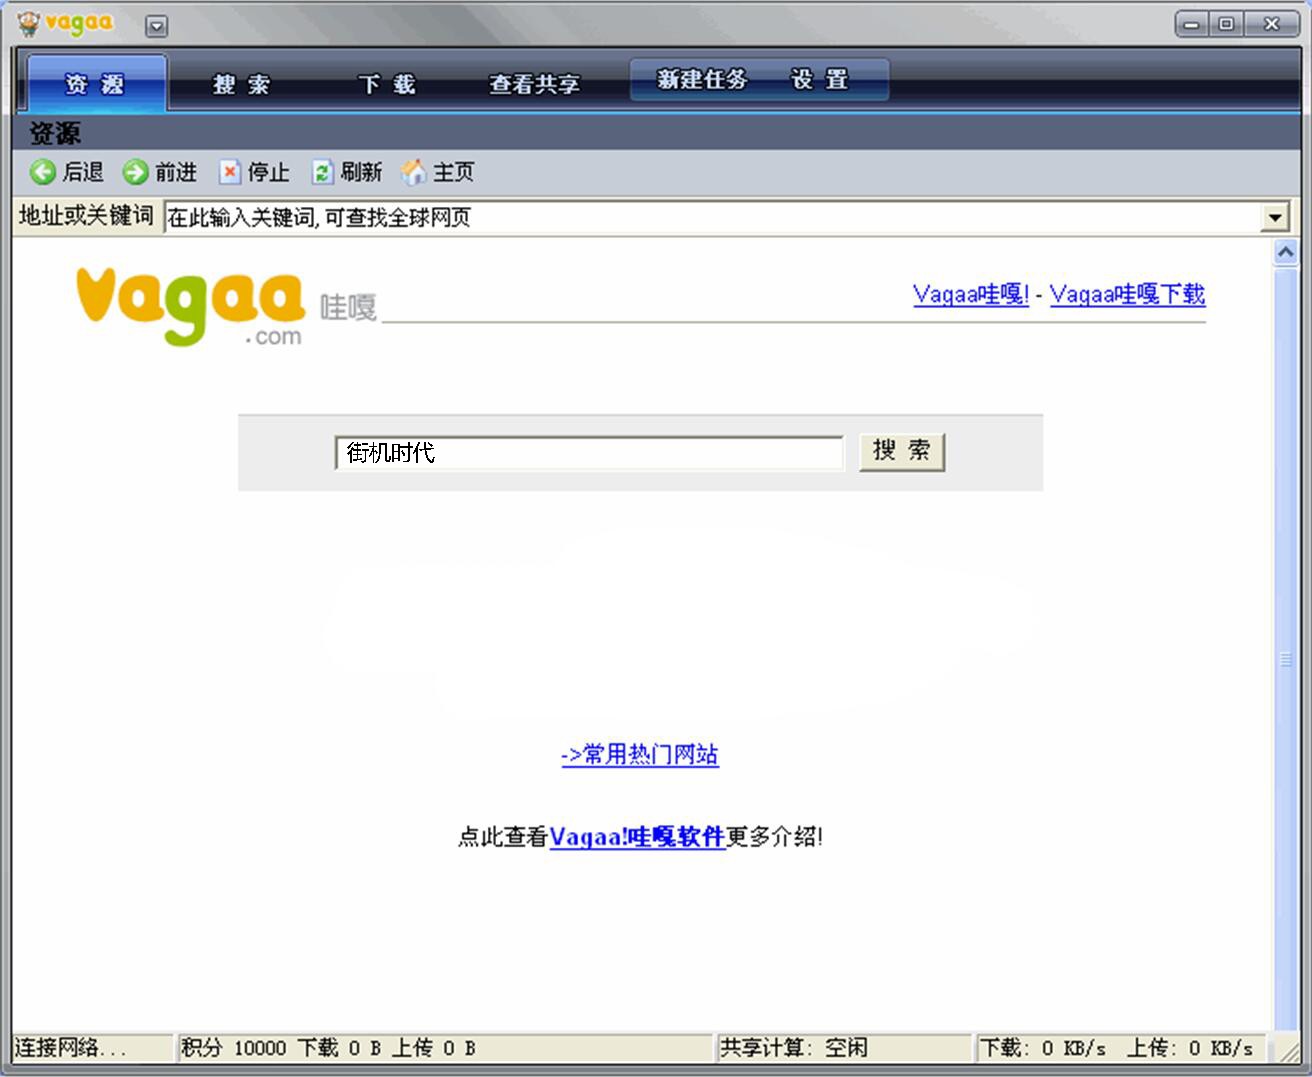The height and width of the screenshot is (1077, 1312).
Task: Click the Refresh (刷新) icon
Action: click(x=321, y=172)
